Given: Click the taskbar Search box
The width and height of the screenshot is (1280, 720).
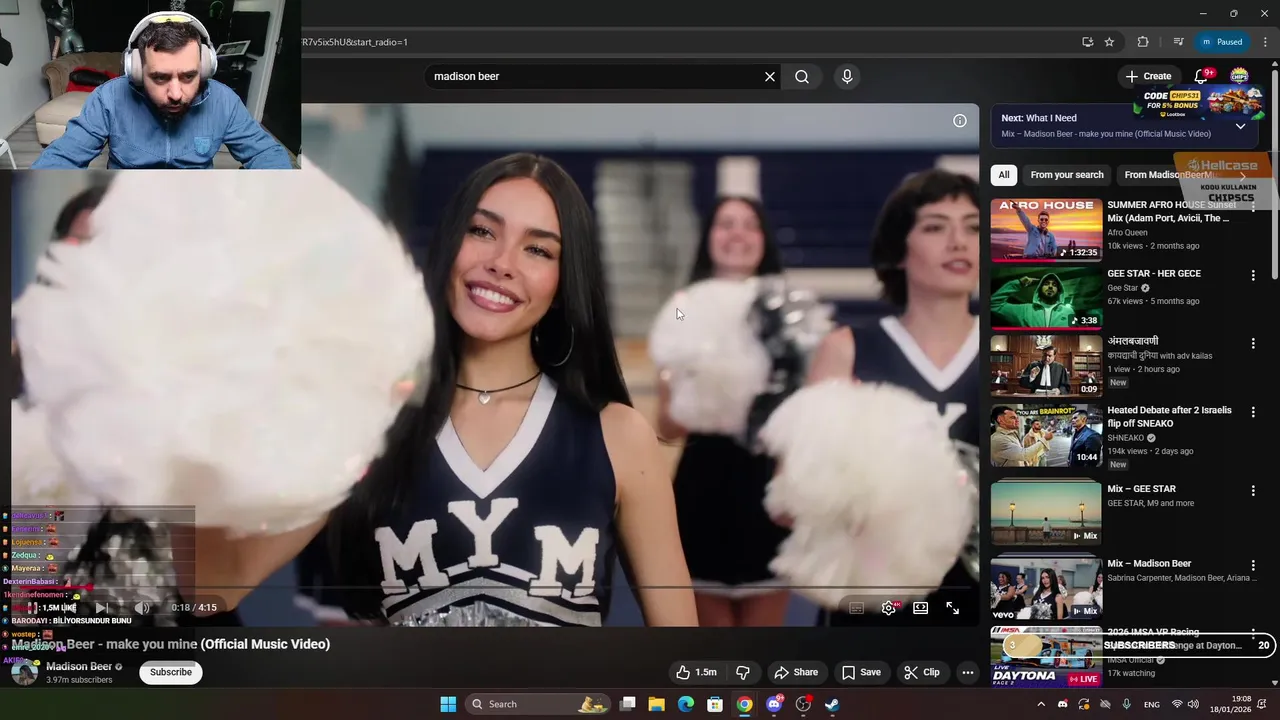Looking at the screenshot, I should [538, 704].
